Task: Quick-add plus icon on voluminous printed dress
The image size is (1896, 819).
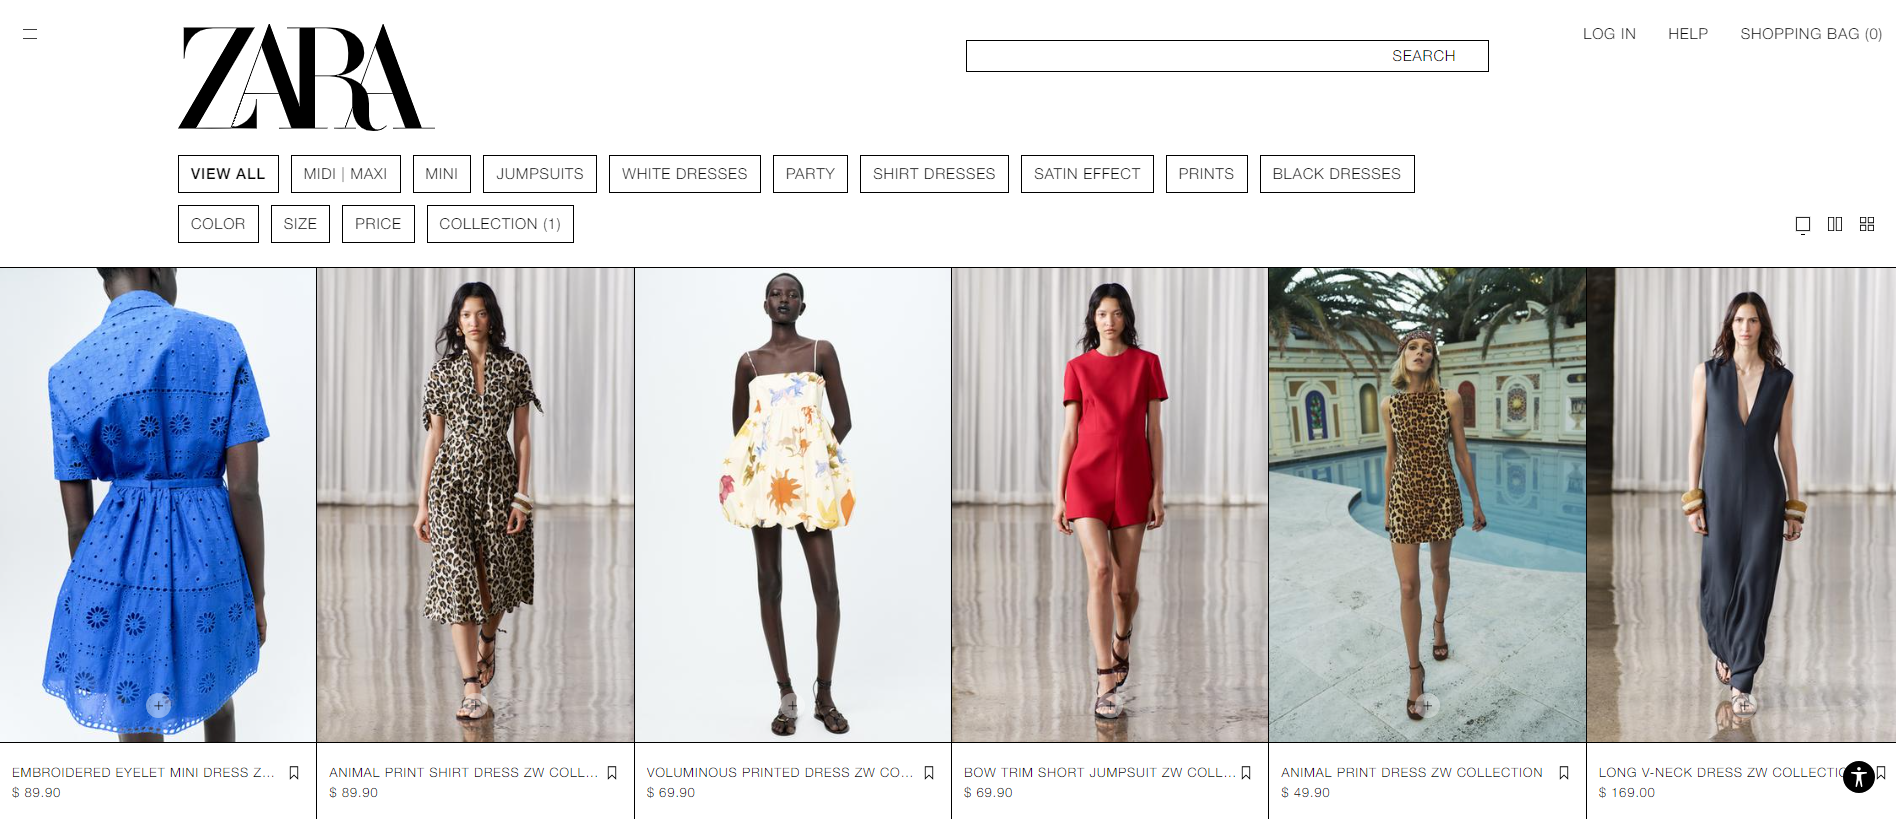Action: click(x=793, y=705)
